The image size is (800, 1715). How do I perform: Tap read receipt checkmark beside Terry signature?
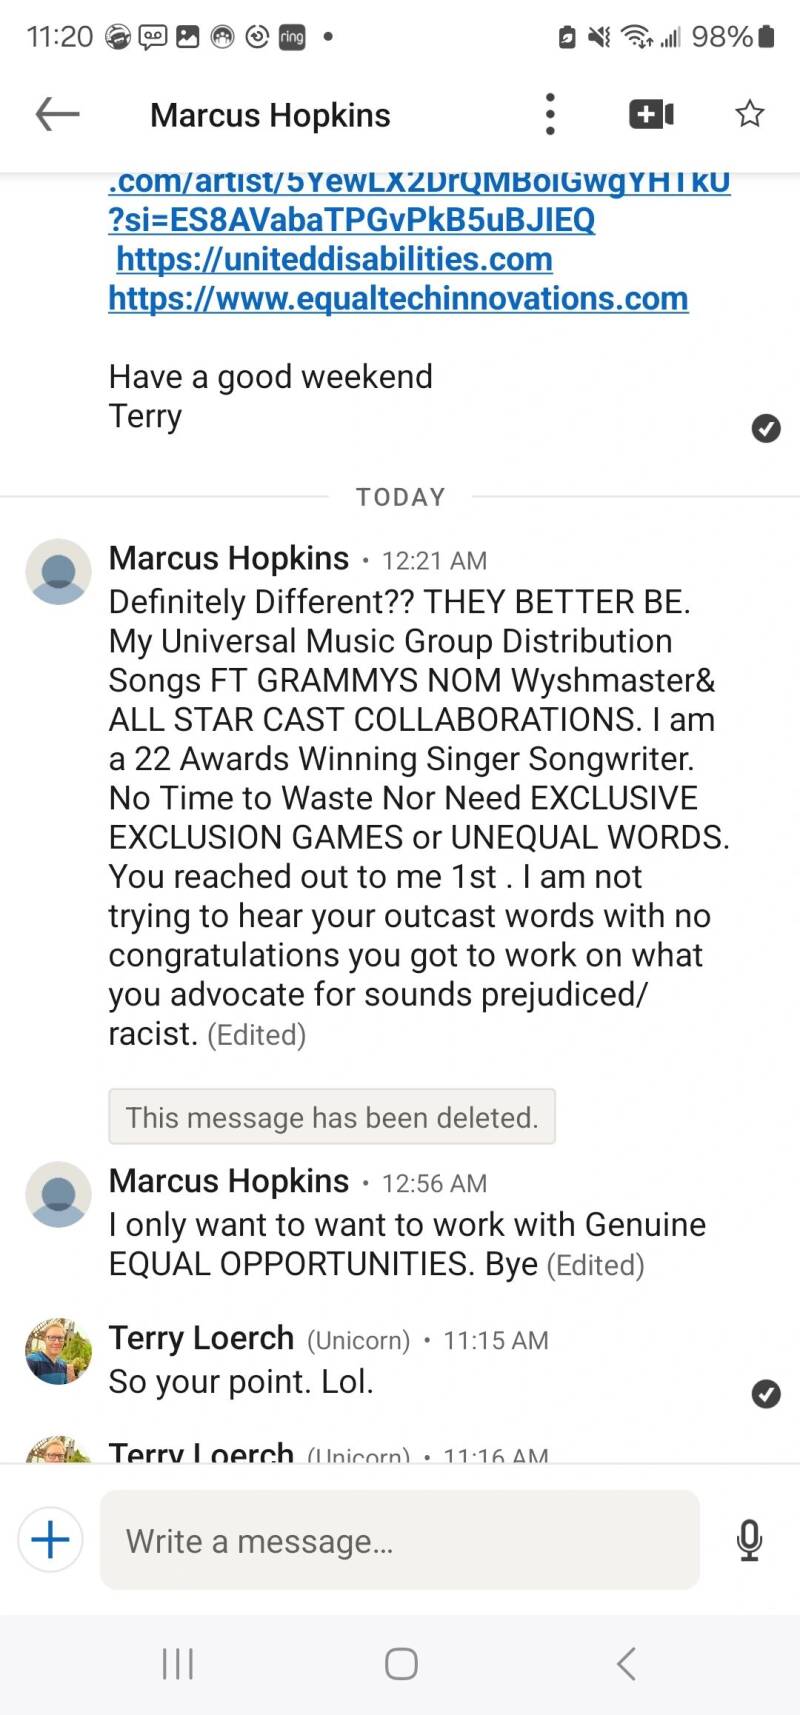[766, 428]
